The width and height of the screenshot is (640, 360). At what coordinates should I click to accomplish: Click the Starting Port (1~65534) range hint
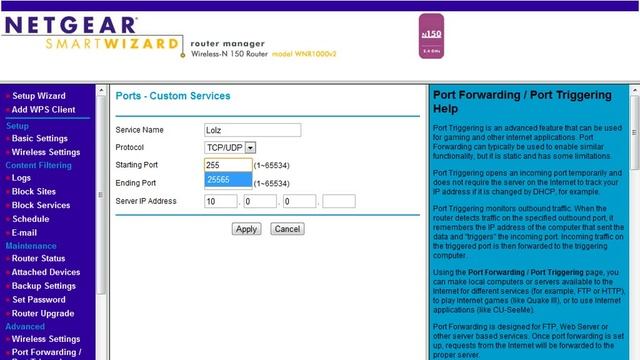tap(272, 165)
